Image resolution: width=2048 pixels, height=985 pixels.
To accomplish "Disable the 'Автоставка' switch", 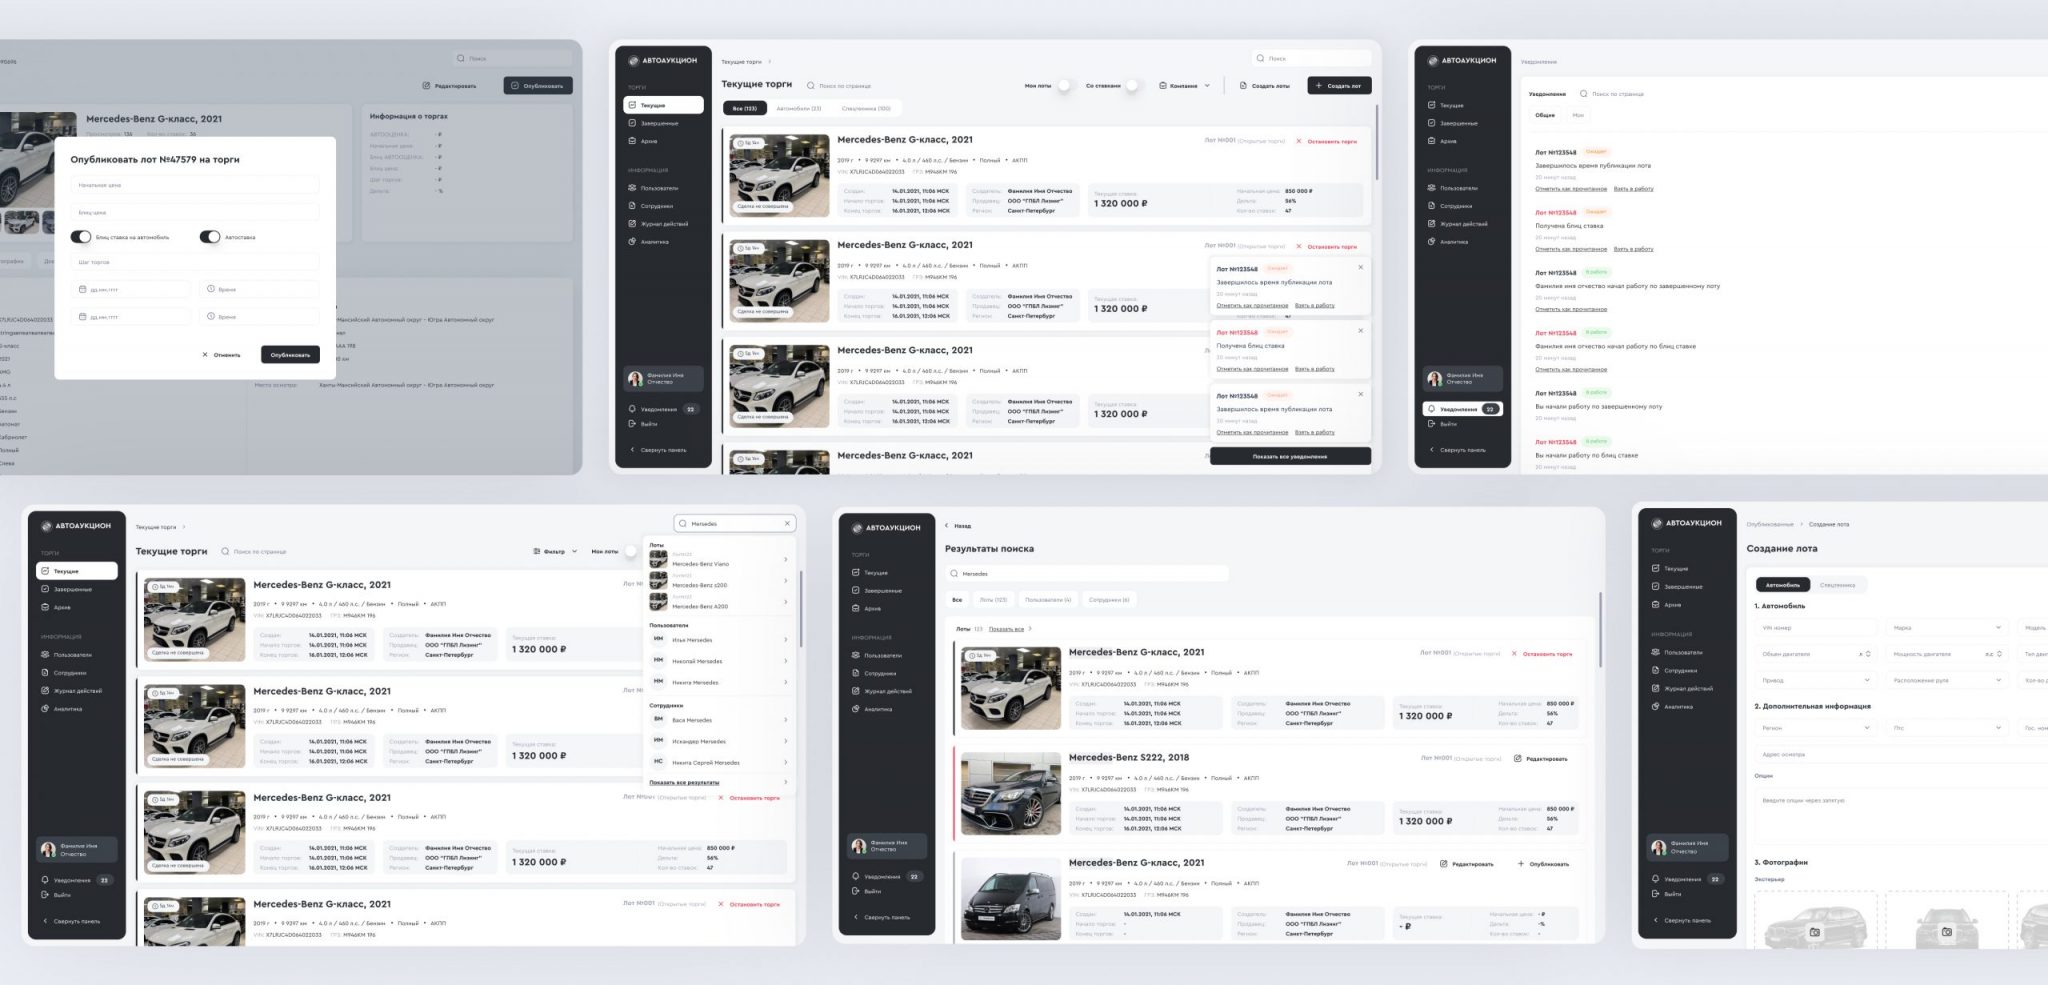I will [209, 237].
